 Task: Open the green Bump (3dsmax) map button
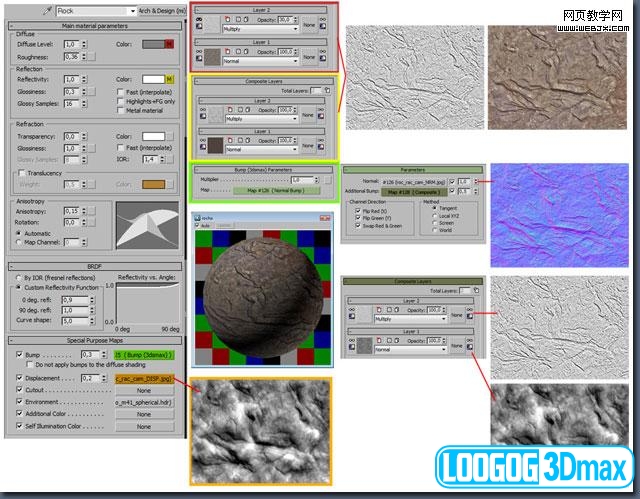(144, 355)
